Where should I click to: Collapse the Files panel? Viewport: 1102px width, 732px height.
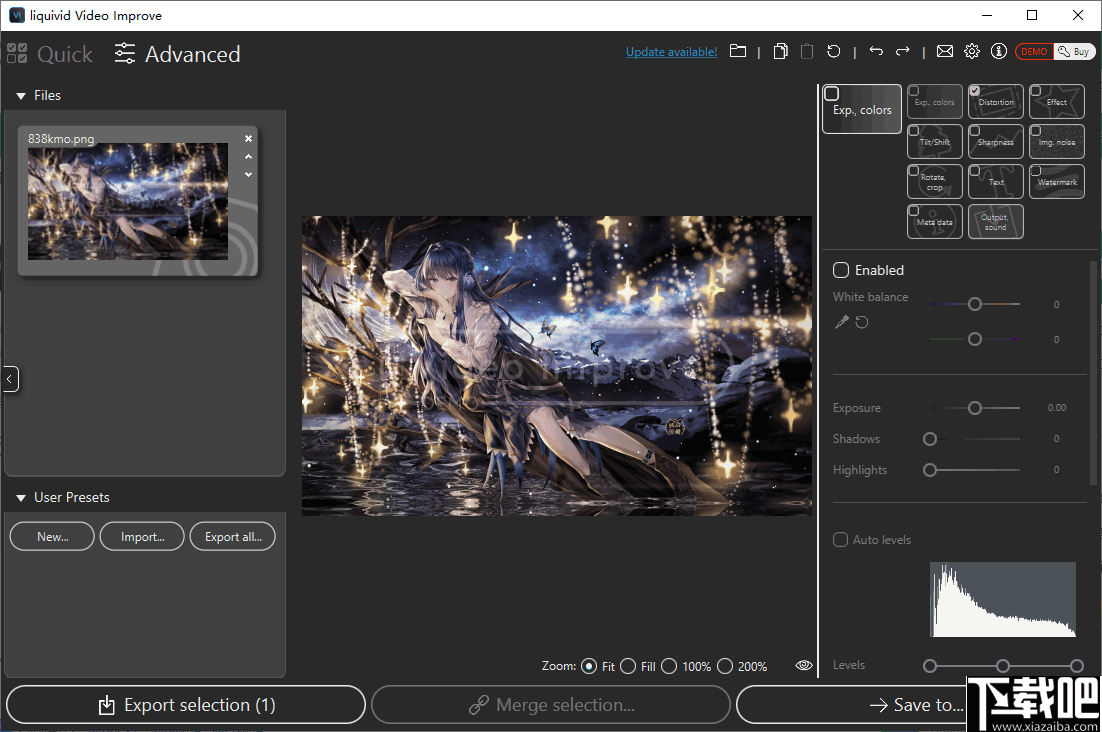click(22, 95)
